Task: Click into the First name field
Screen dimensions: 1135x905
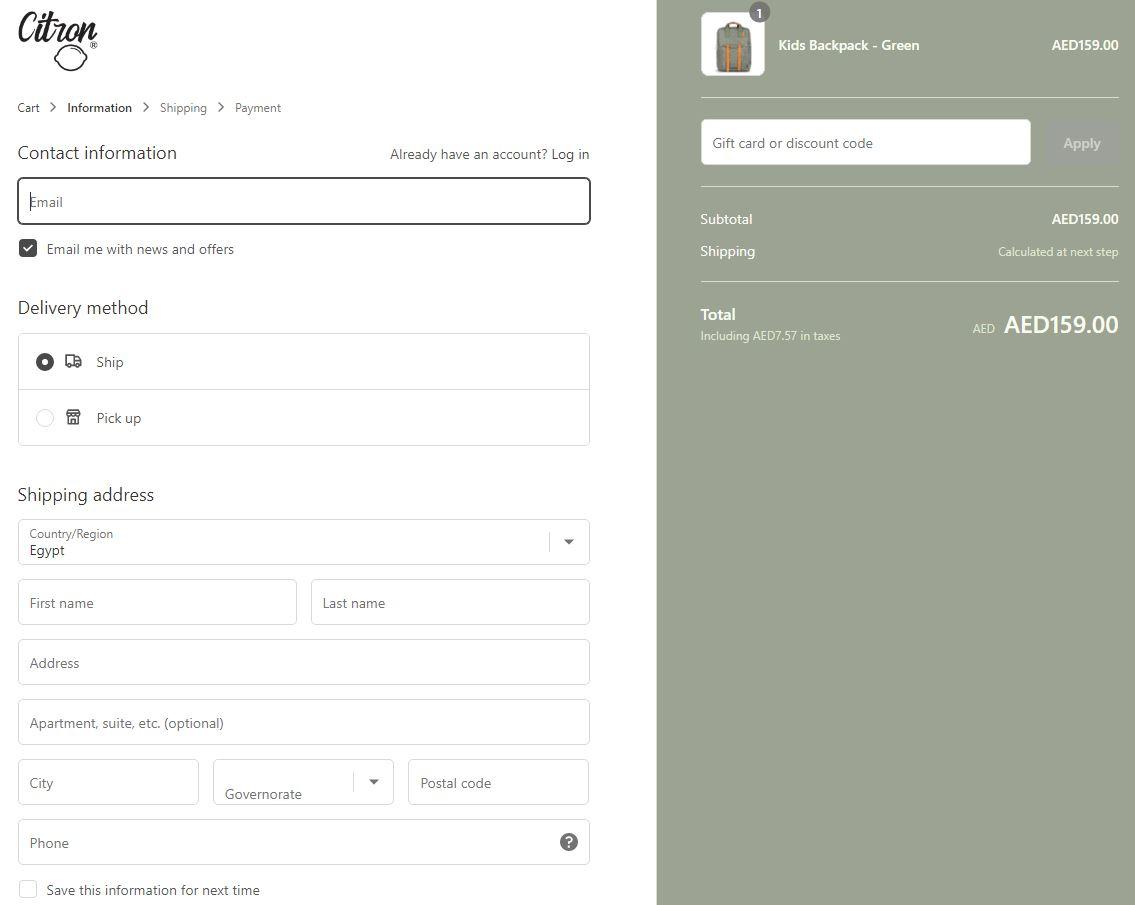Action: pos(157,602)
